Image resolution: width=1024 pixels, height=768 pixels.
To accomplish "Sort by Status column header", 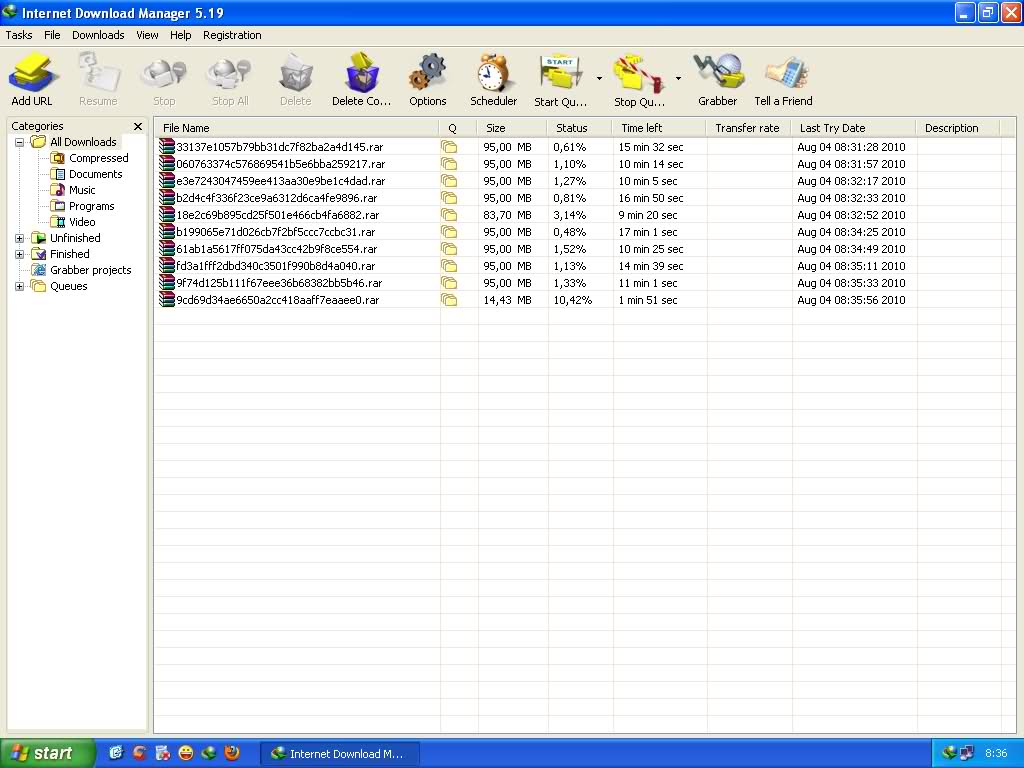I will (579, 128).
